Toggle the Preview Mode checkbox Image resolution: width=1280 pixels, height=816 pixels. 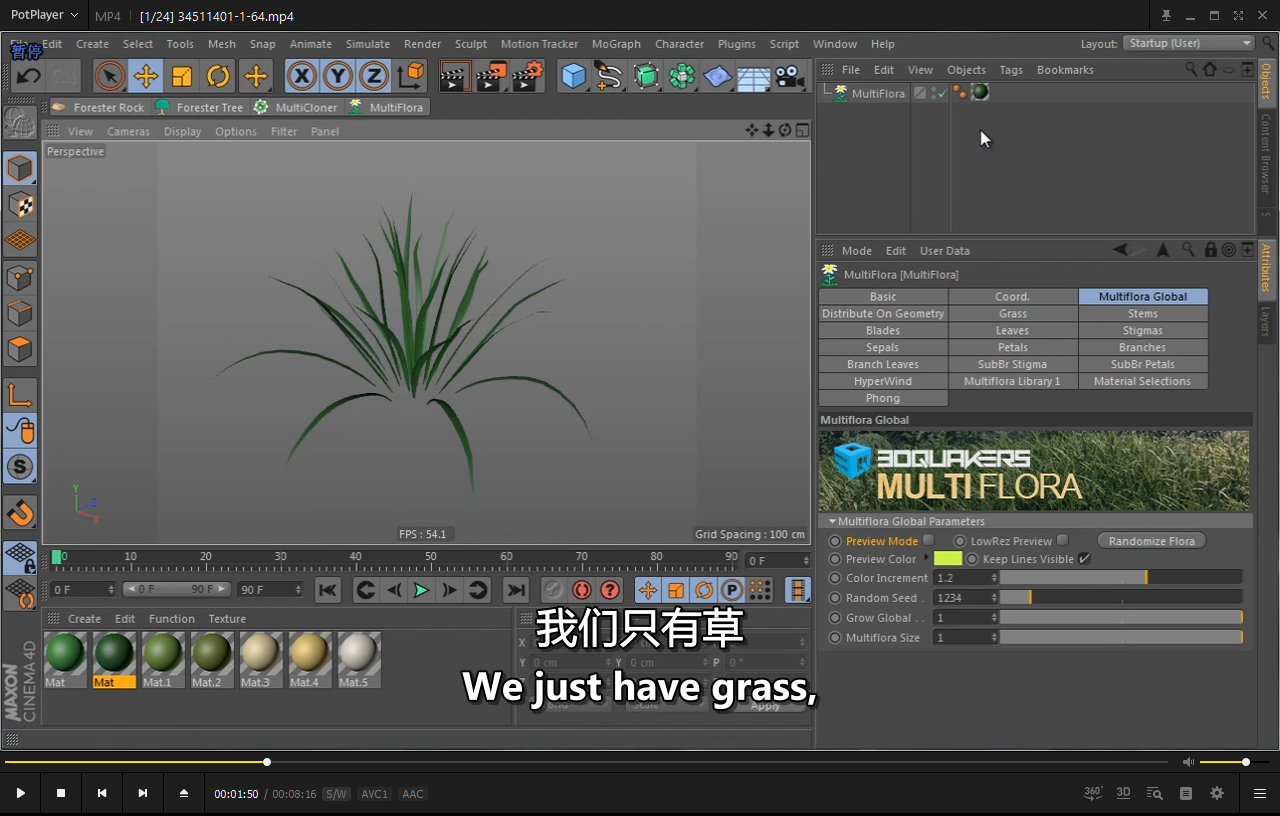(x=928, y=540)
